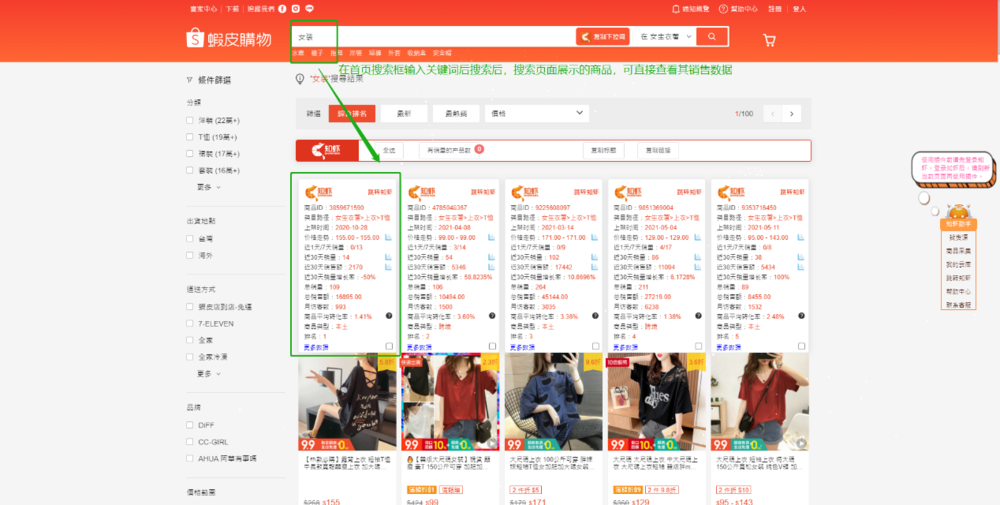Viewport: 1000px width, 505px height.
Task: Click the lightbulb icon beside 搜尋結果
Action: (300, 78)
